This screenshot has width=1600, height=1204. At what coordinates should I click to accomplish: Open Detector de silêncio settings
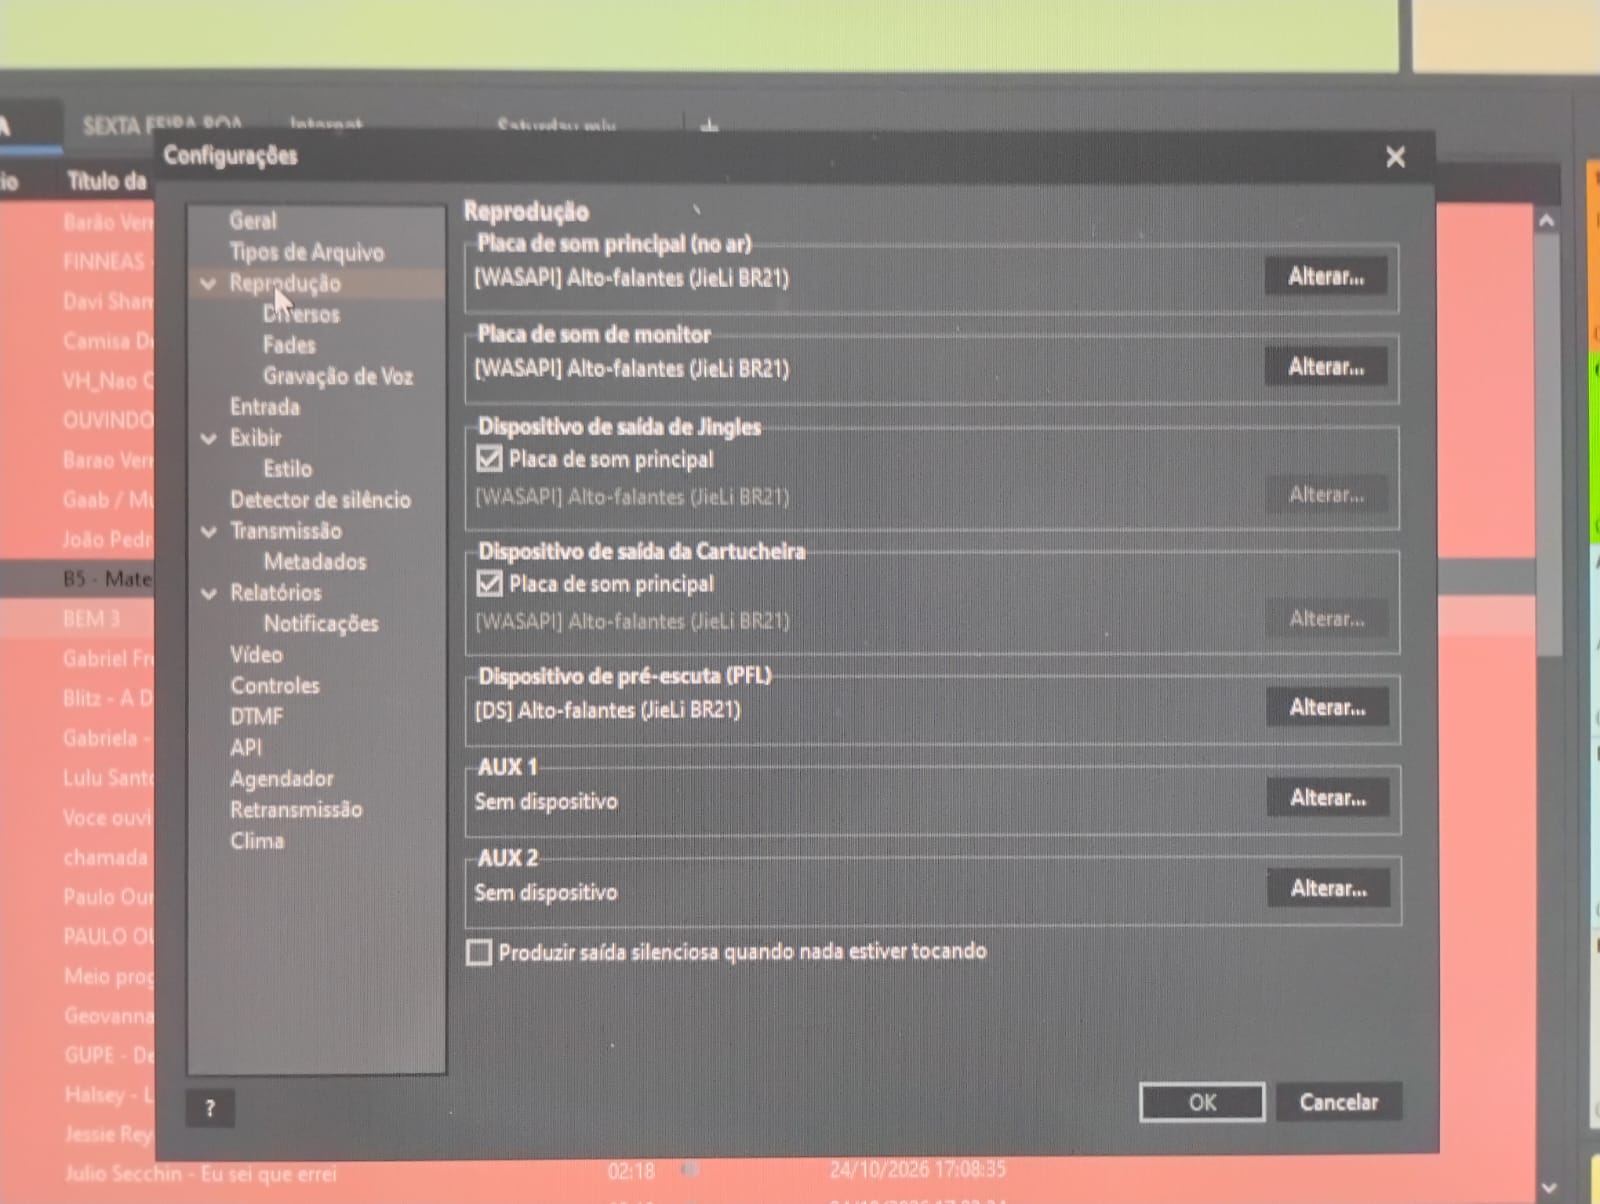(x=320, y=500)
